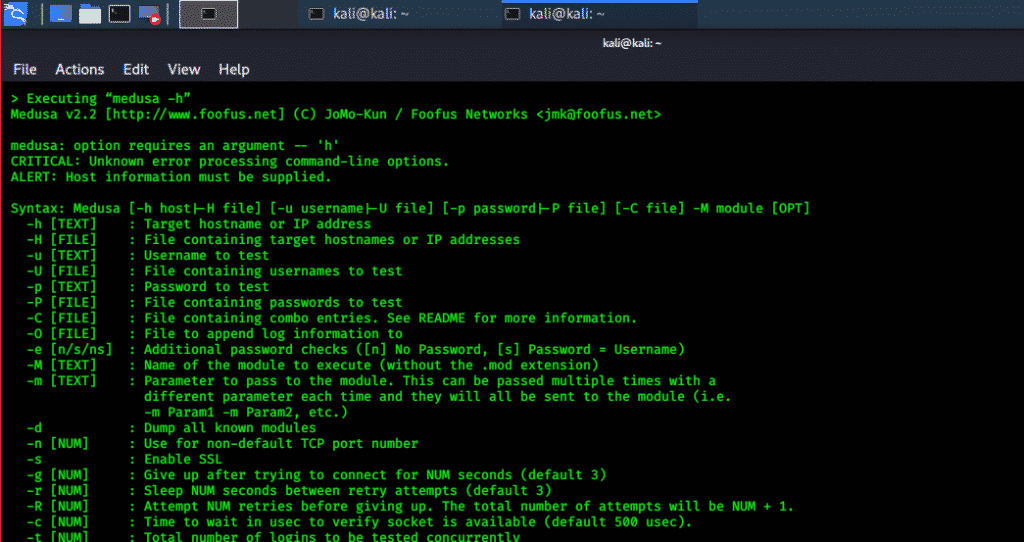Click 'Time to wait in usec' line

coord(418,522)
